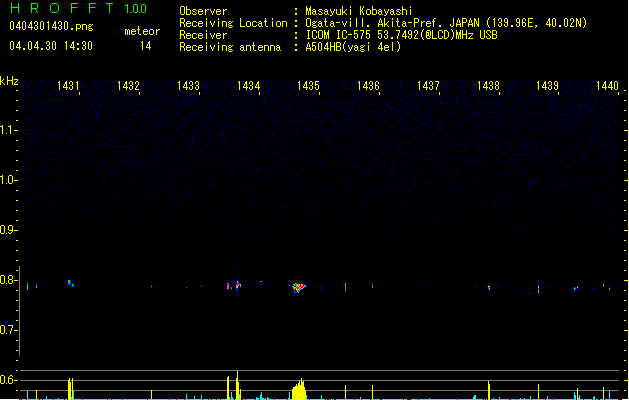Screen dimensions: 629x400
Task: Click the A504HB(yagi 4el) antenna text
Action: (353, 47)
